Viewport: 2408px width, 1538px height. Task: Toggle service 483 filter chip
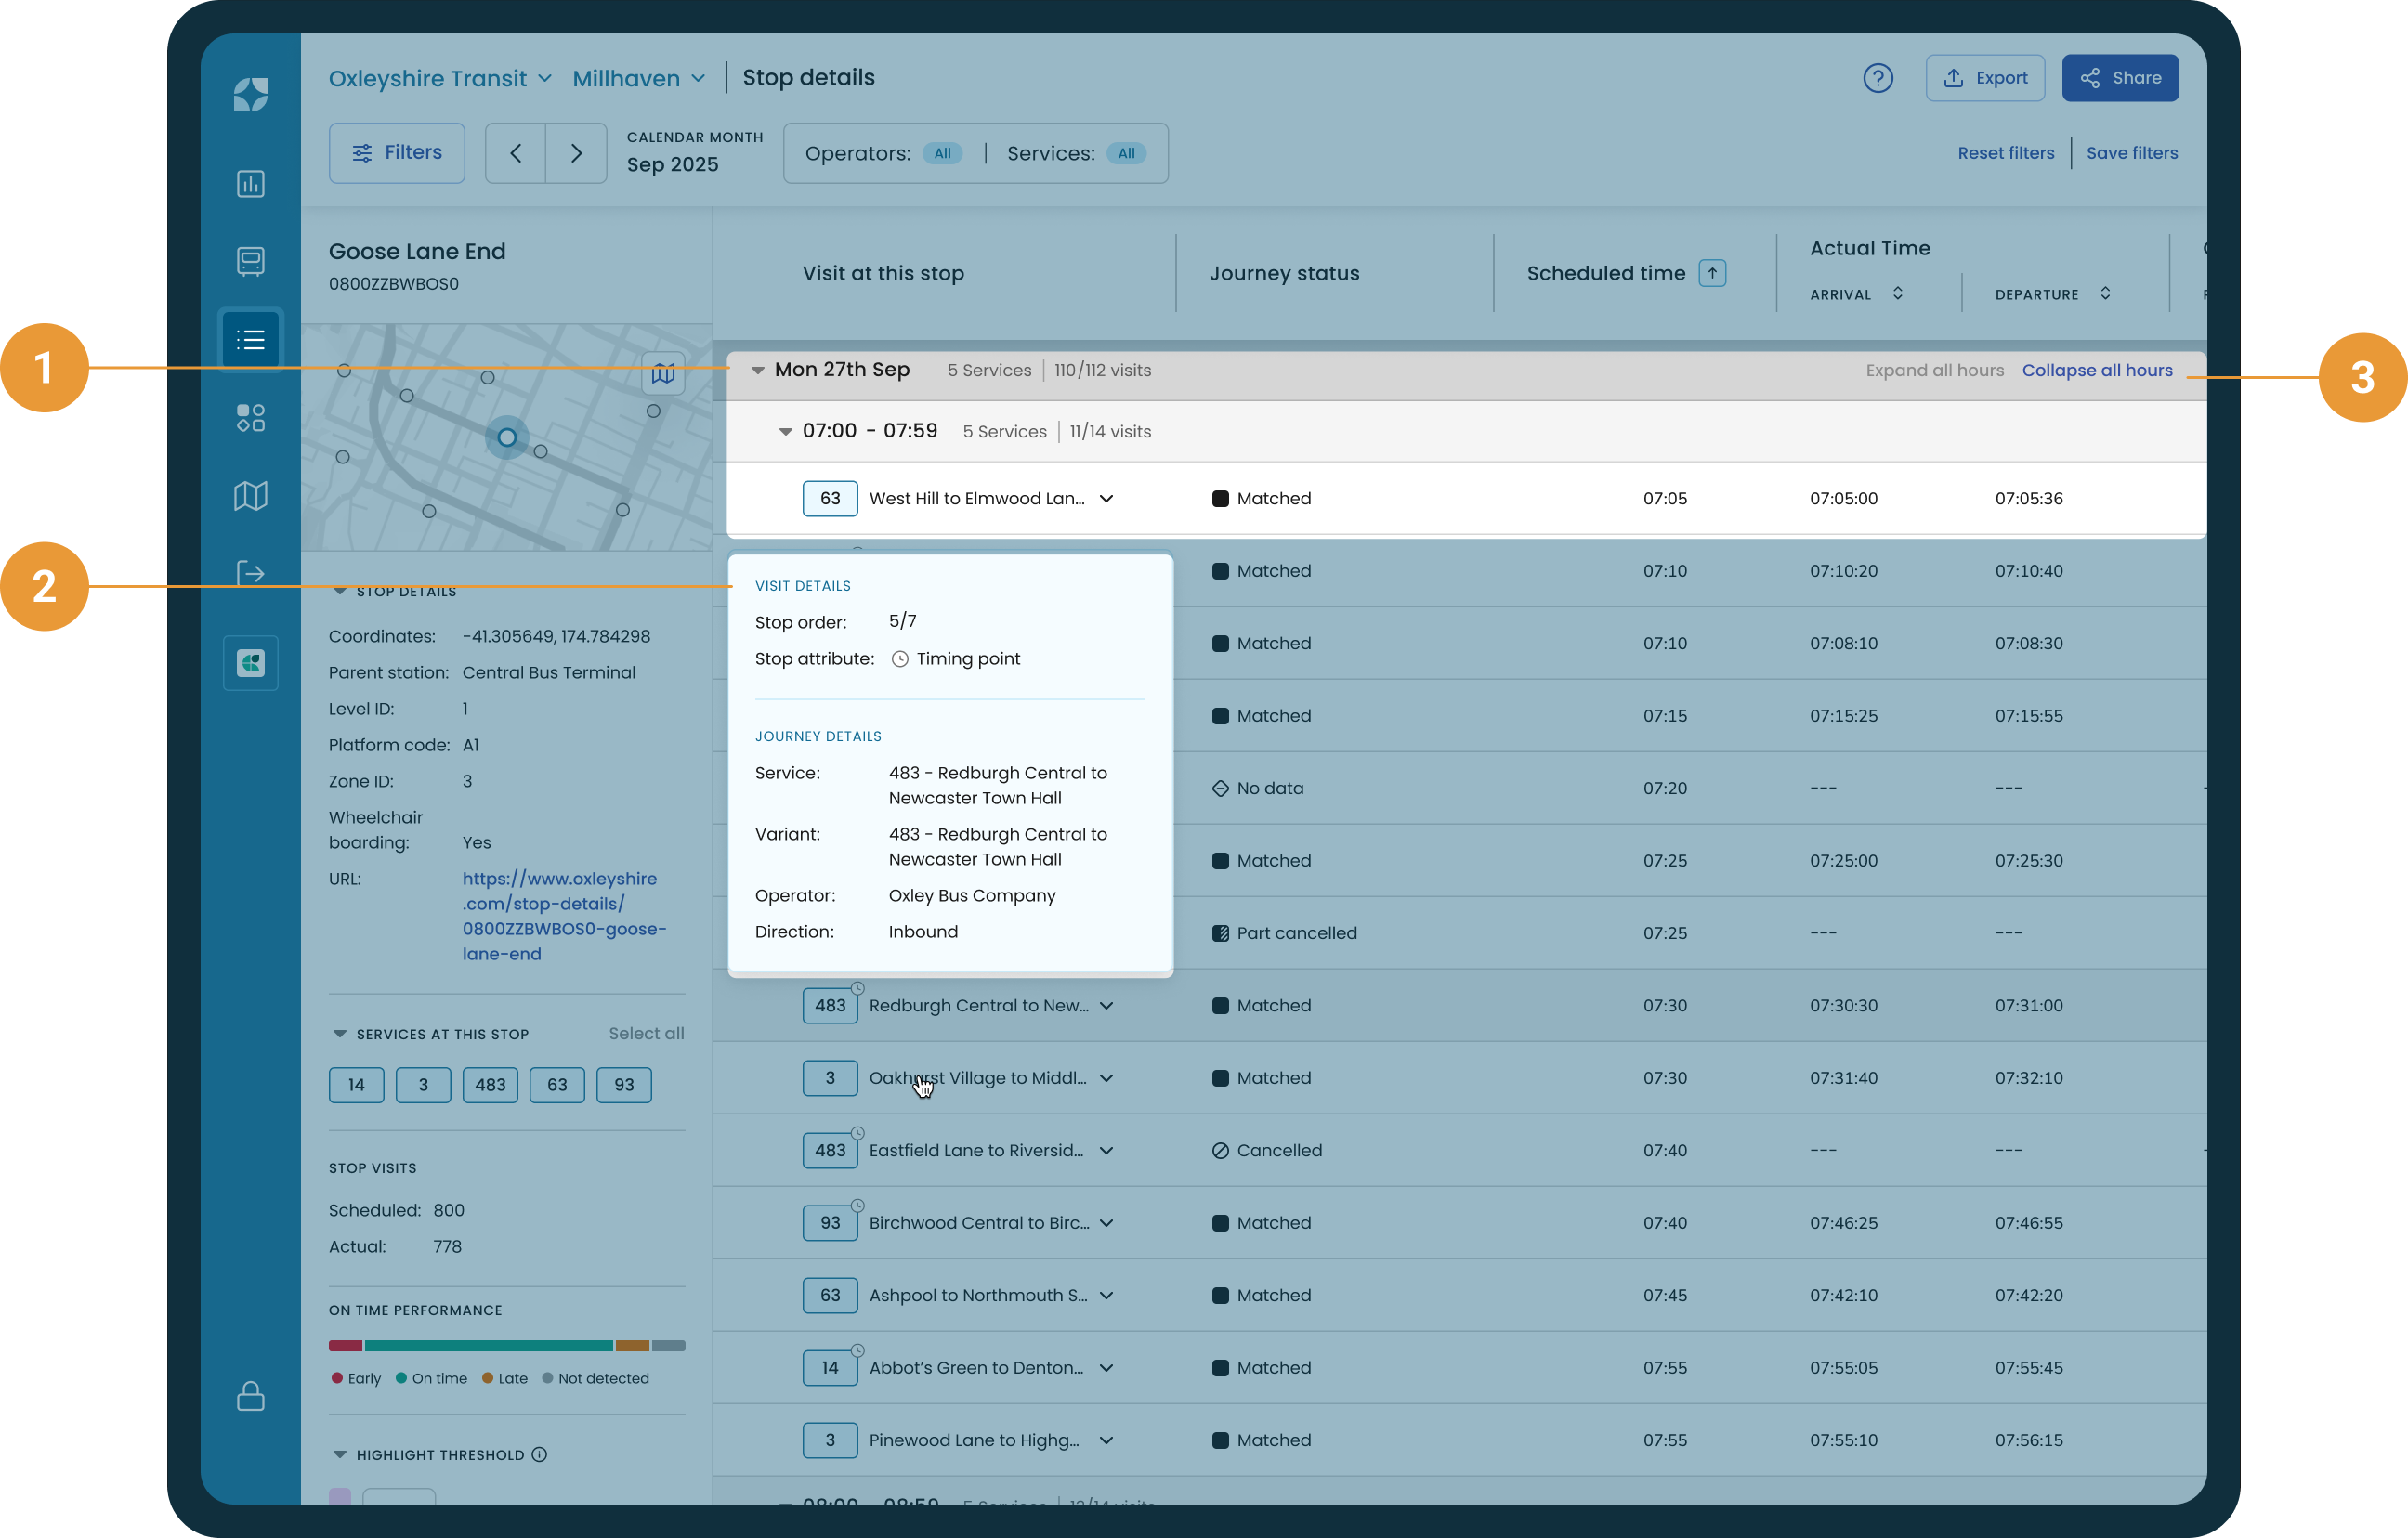490,1085
